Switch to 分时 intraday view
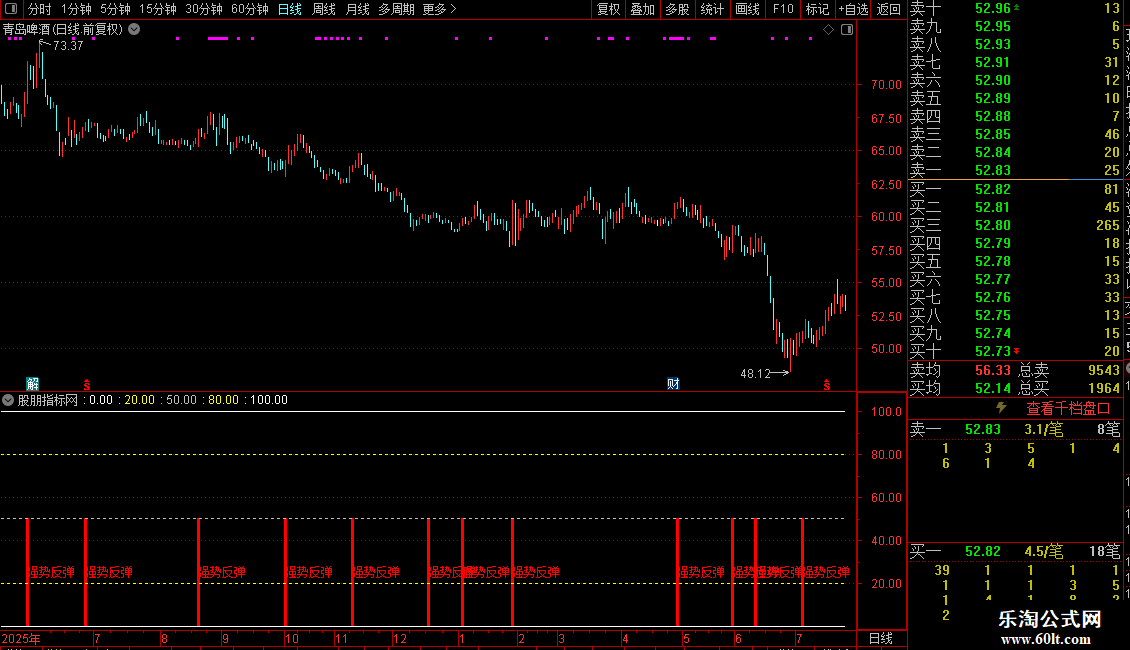Image resolution: width=1130 pixels, height=650 pixels. (40, 9)
